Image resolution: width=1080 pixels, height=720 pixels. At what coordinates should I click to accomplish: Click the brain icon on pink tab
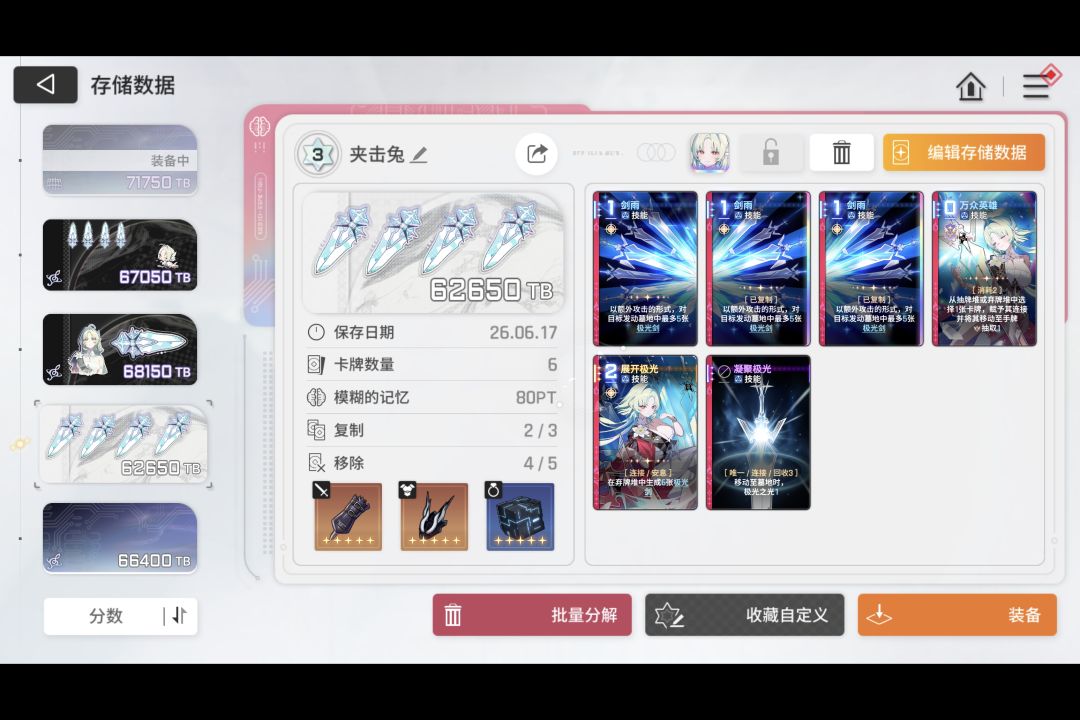[x=260, y=126]
